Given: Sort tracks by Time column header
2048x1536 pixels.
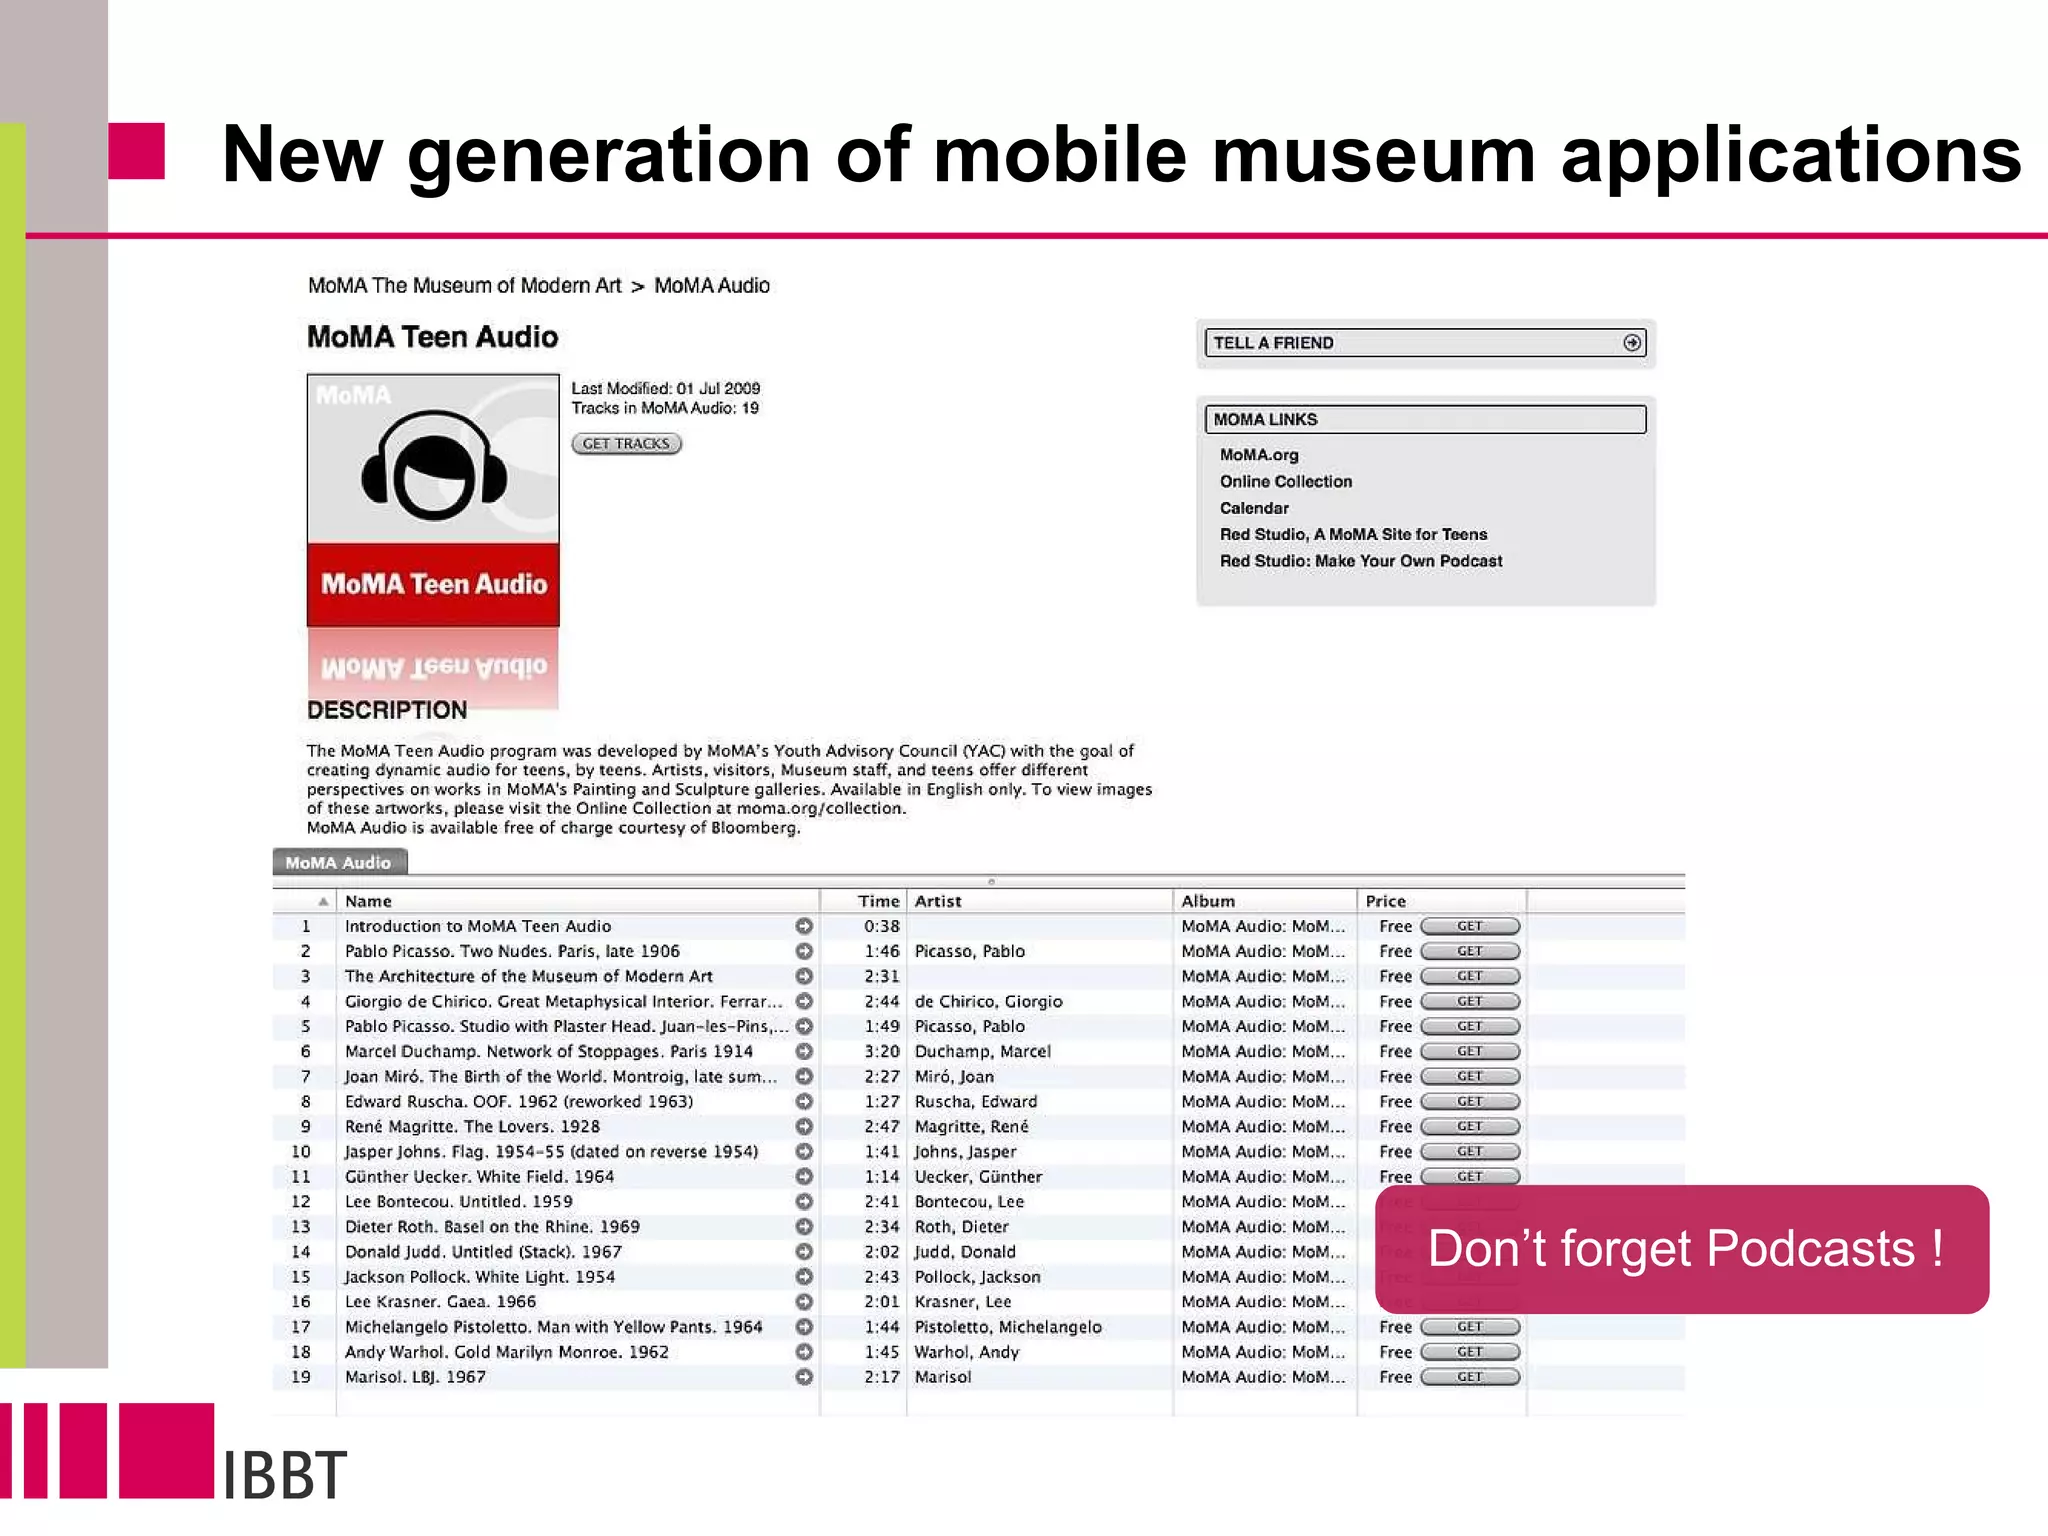Looking at the screenshot, I should pos(864,901).
